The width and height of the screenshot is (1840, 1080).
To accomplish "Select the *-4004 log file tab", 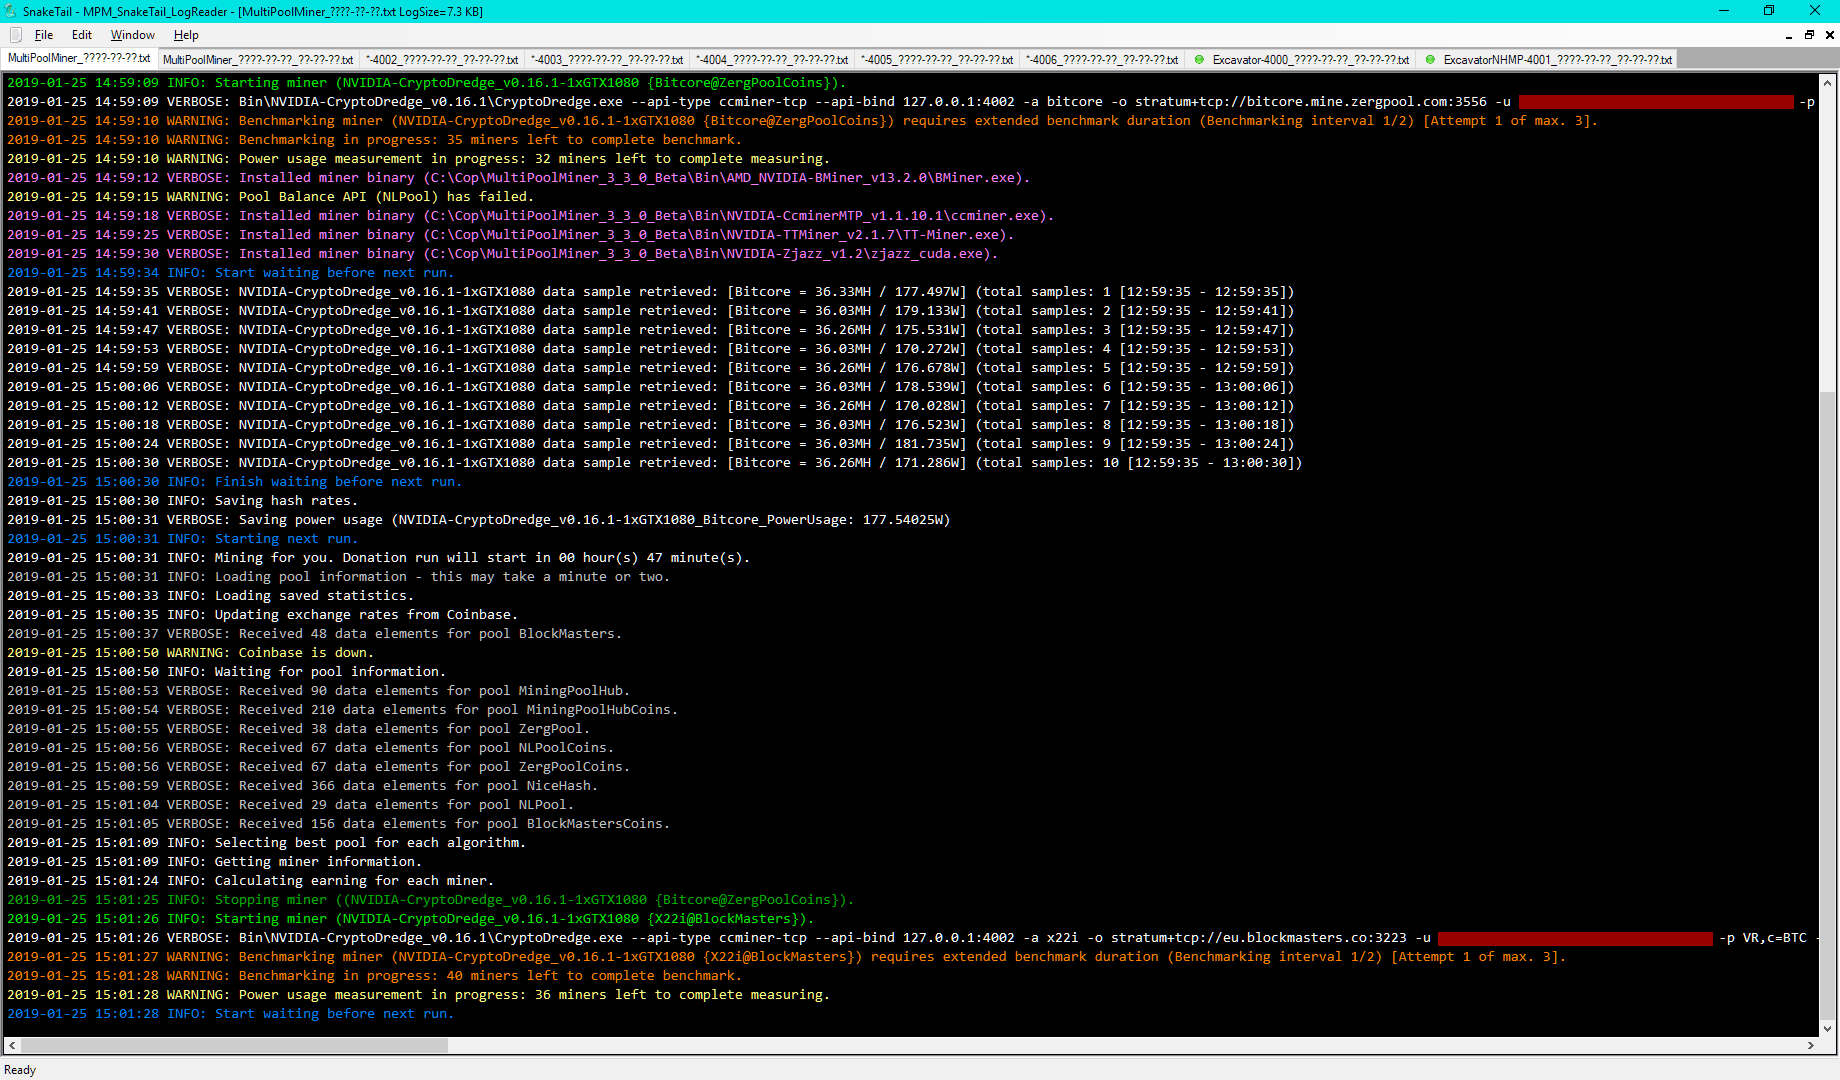I will (772, 58).
